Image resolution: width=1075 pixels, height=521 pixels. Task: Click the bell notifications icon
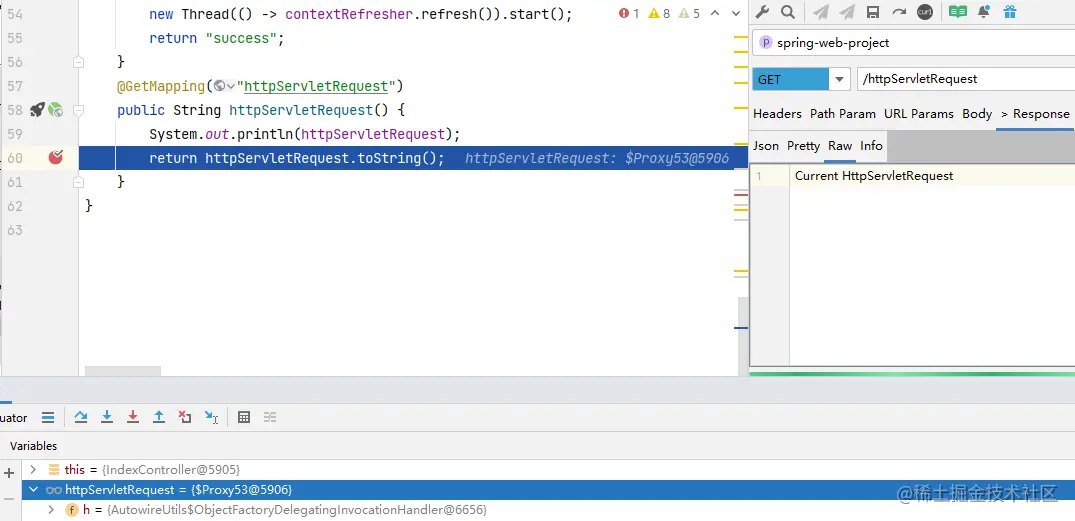984,12
